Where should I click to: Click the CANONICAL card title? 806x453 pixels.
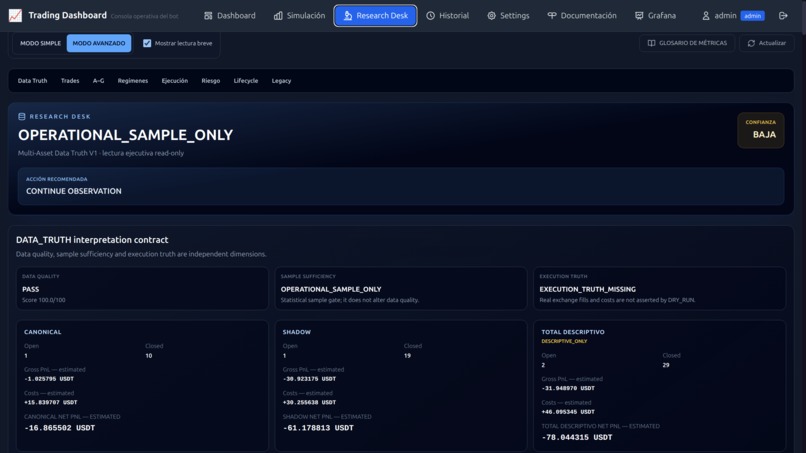click(x=43, y=332)
